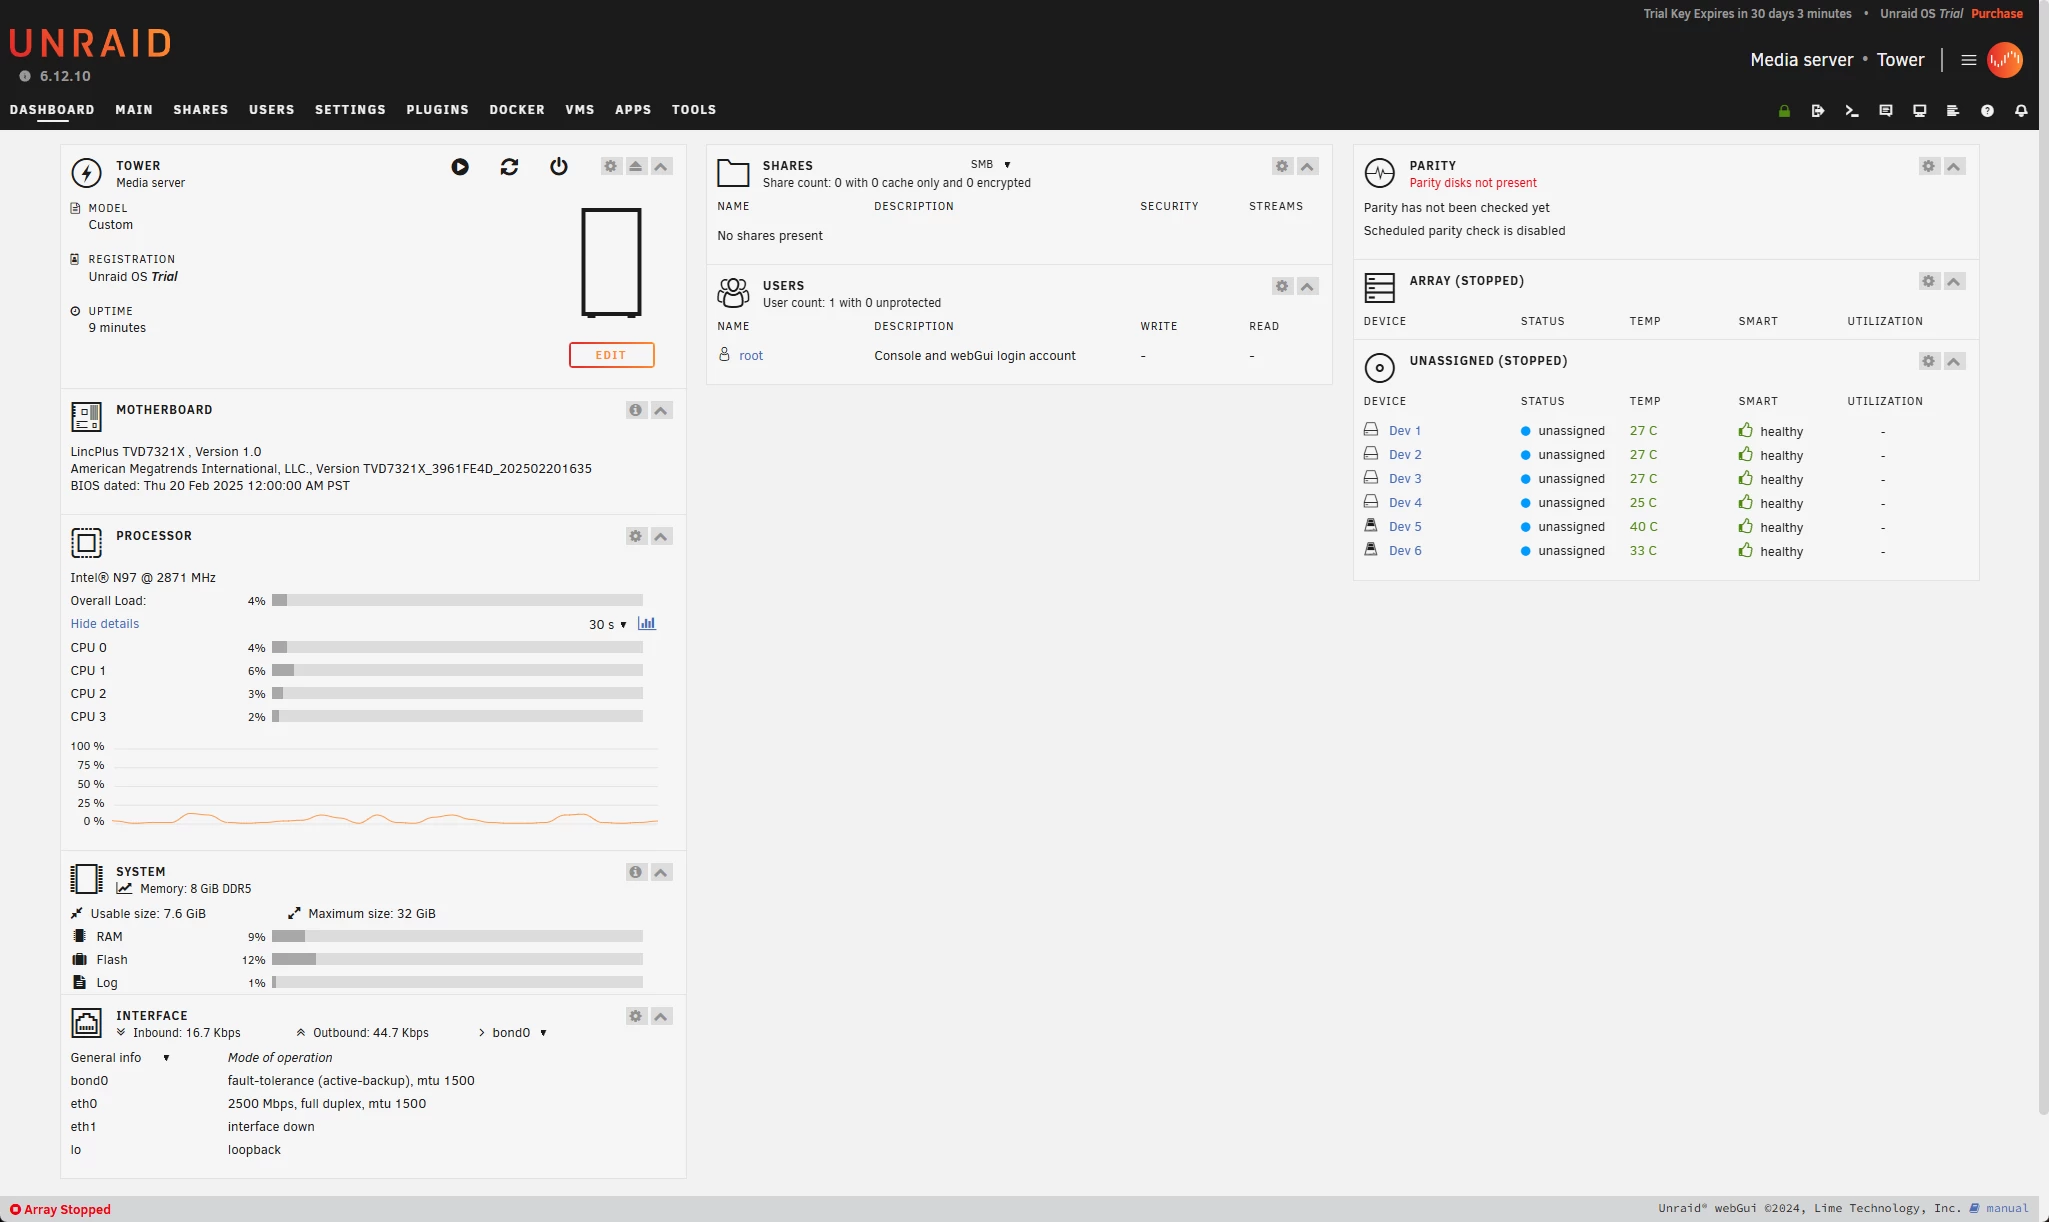
Task: Open the Dev 5 device link
Action: coord(1404,527)
